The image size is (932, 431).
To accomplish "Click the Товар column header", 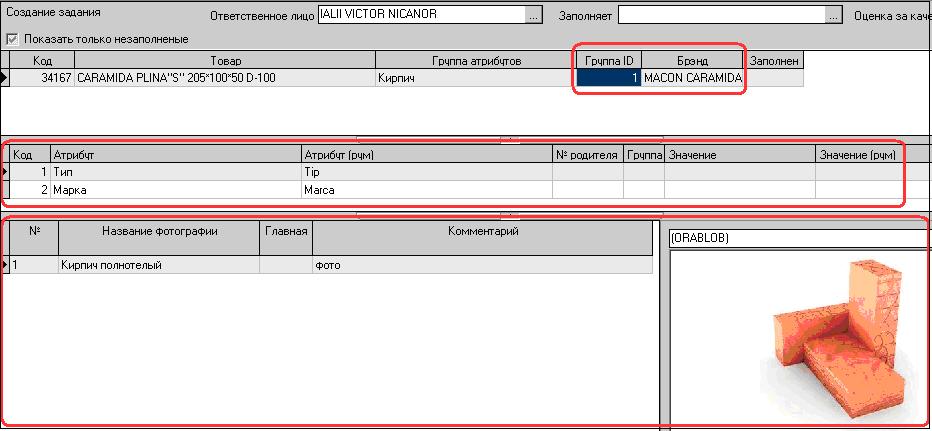I will tap(225, 61).
